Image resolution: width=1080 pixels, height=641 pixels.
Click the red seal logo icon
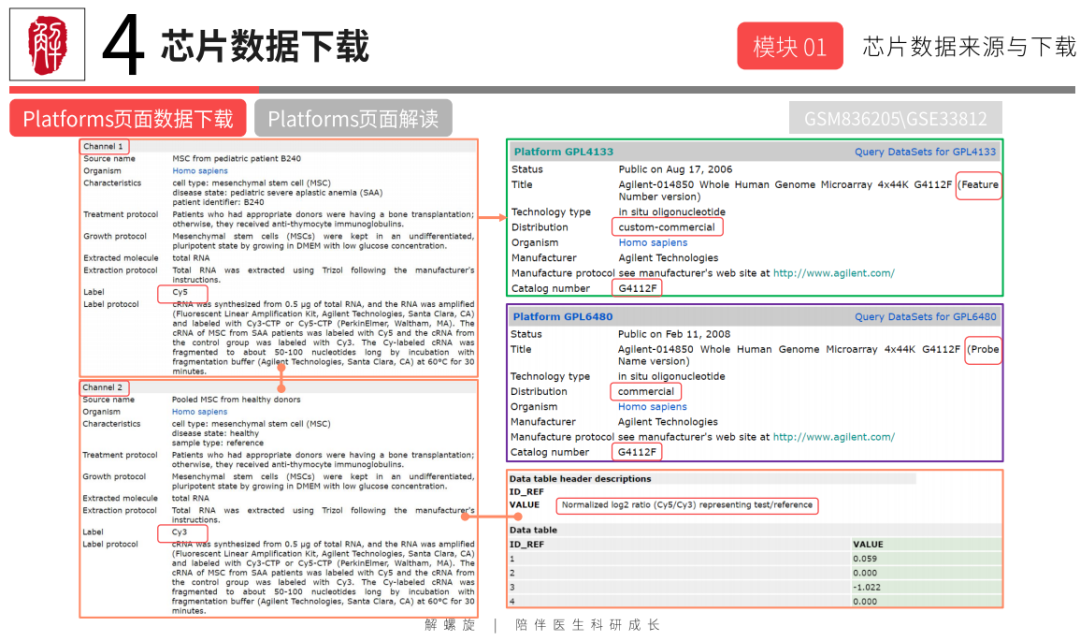(47, 45)
